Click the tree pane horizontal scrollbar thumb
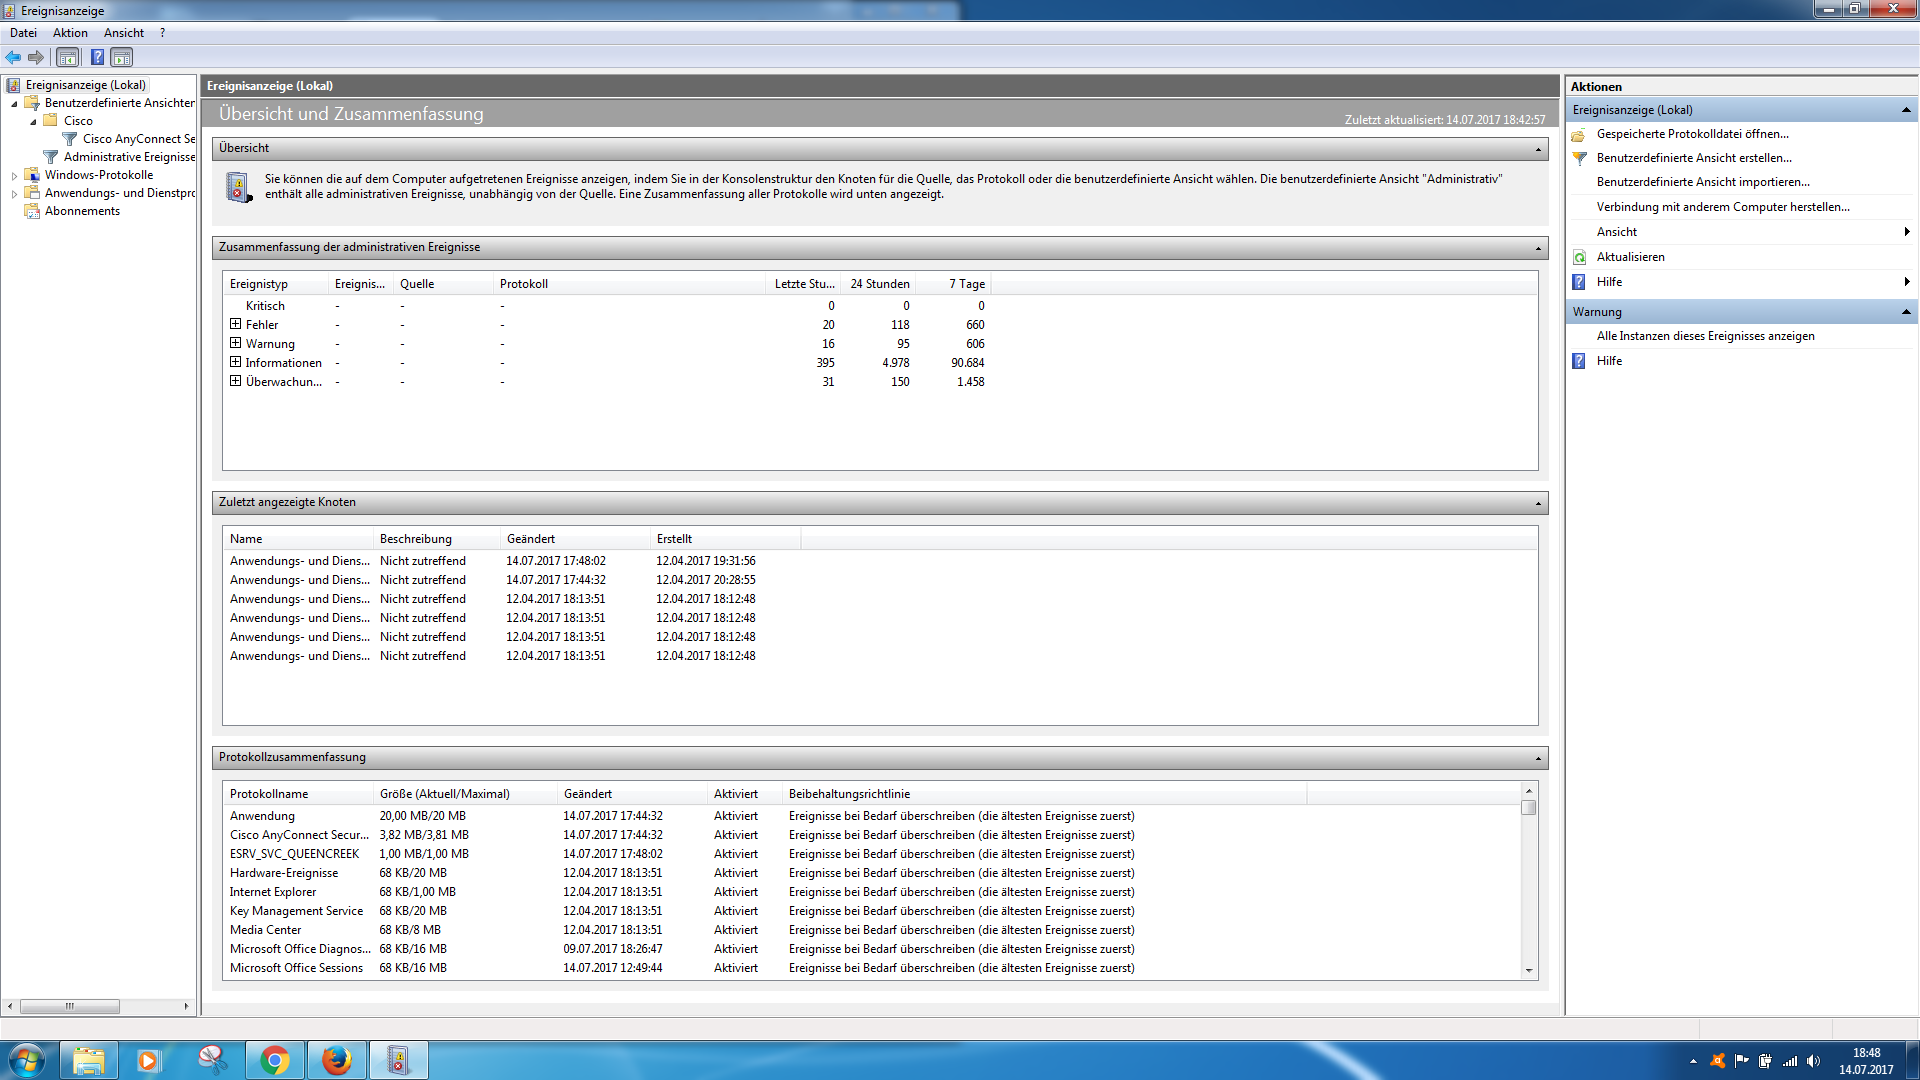 tap(70, 1006)
